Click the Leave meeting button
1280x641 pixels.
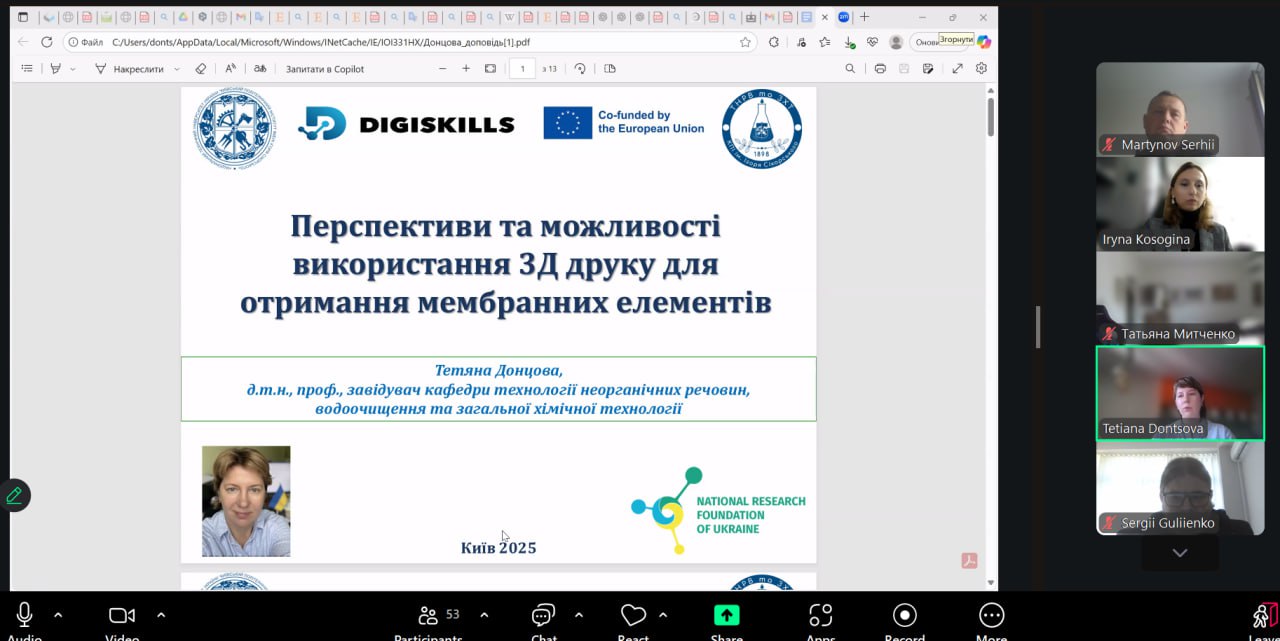[x=1265, y=617]
